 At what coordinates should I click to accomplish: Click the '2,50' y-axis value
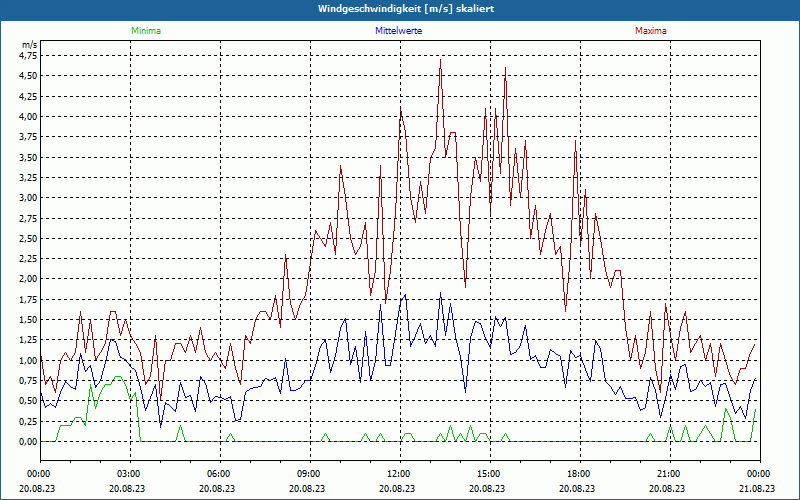[29, 238]
